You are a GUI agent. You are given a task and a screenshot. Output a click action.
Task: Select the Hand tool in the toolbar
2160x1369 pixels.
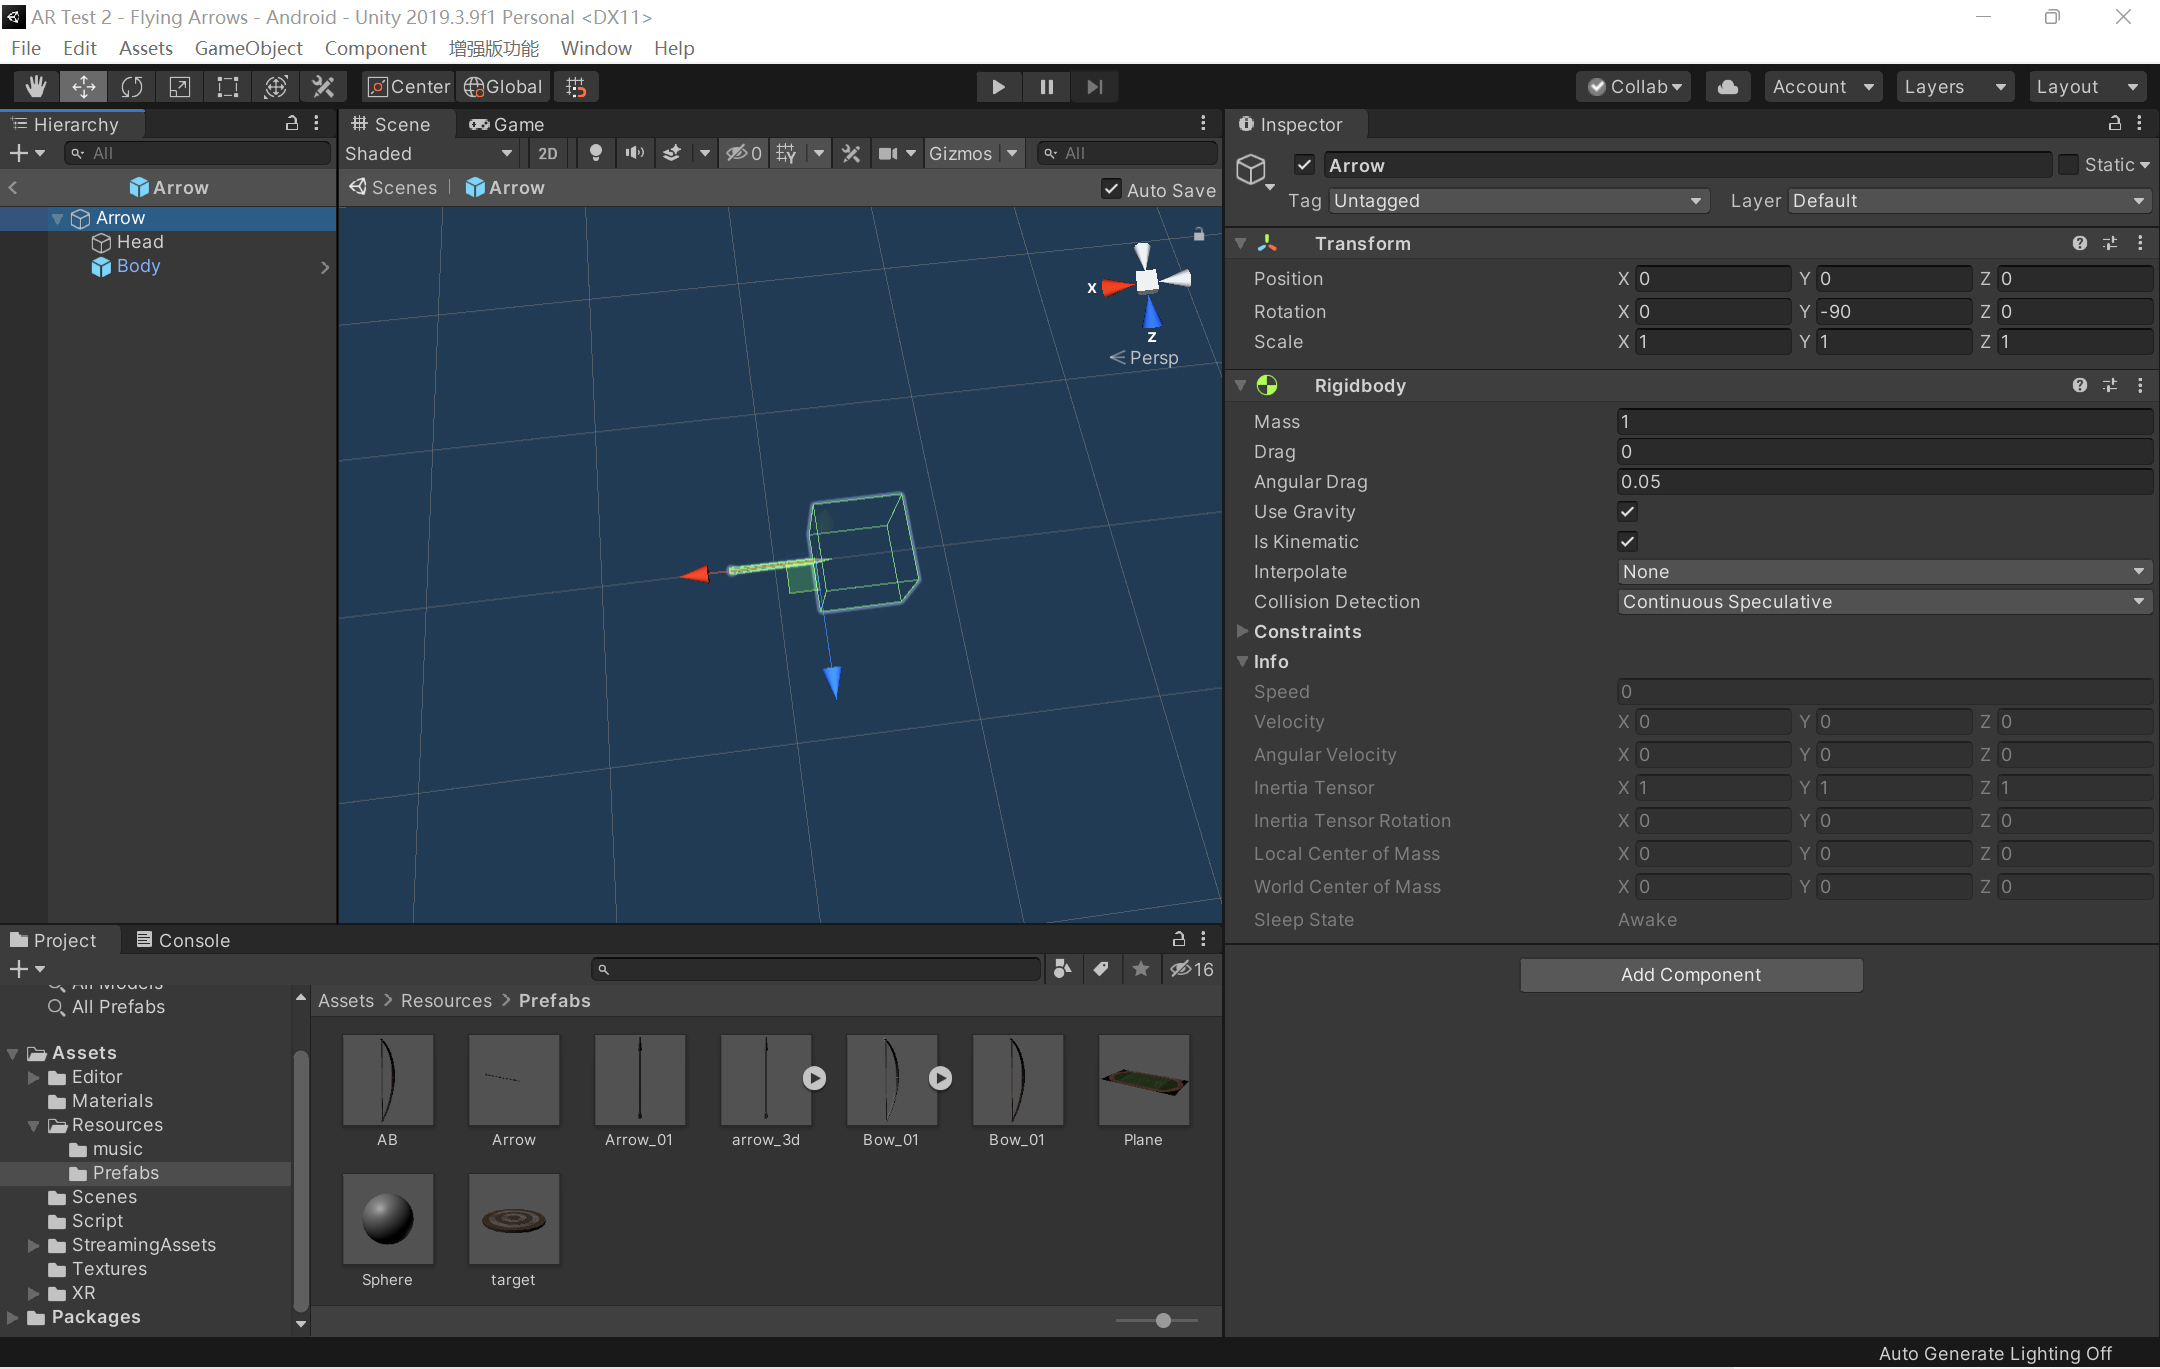34,86
